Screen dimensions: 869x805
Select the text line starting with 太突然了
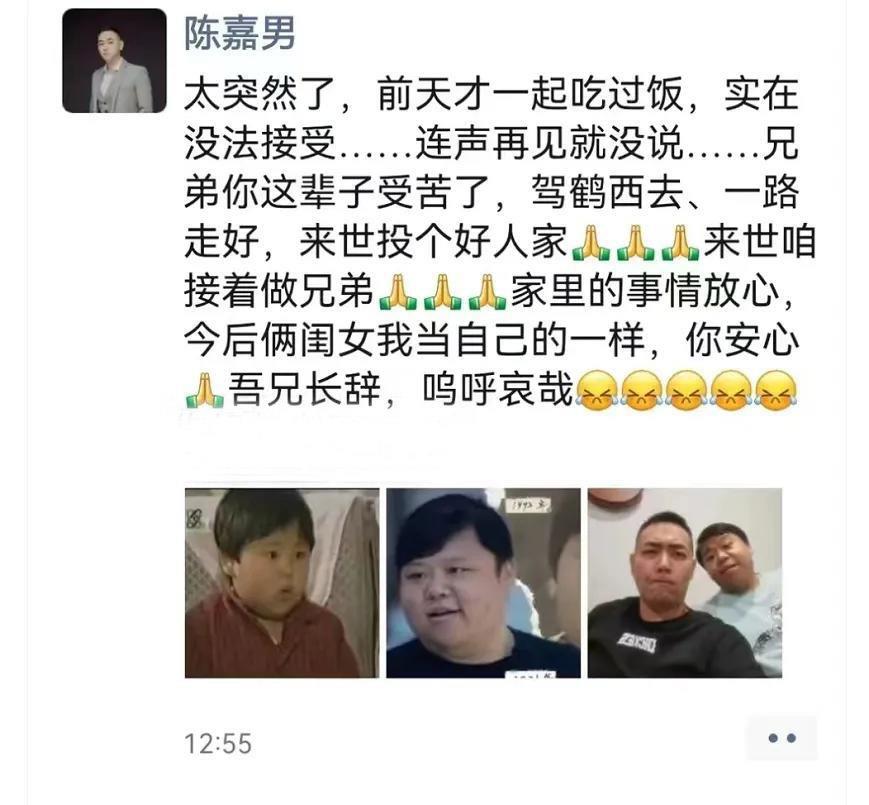491,95
